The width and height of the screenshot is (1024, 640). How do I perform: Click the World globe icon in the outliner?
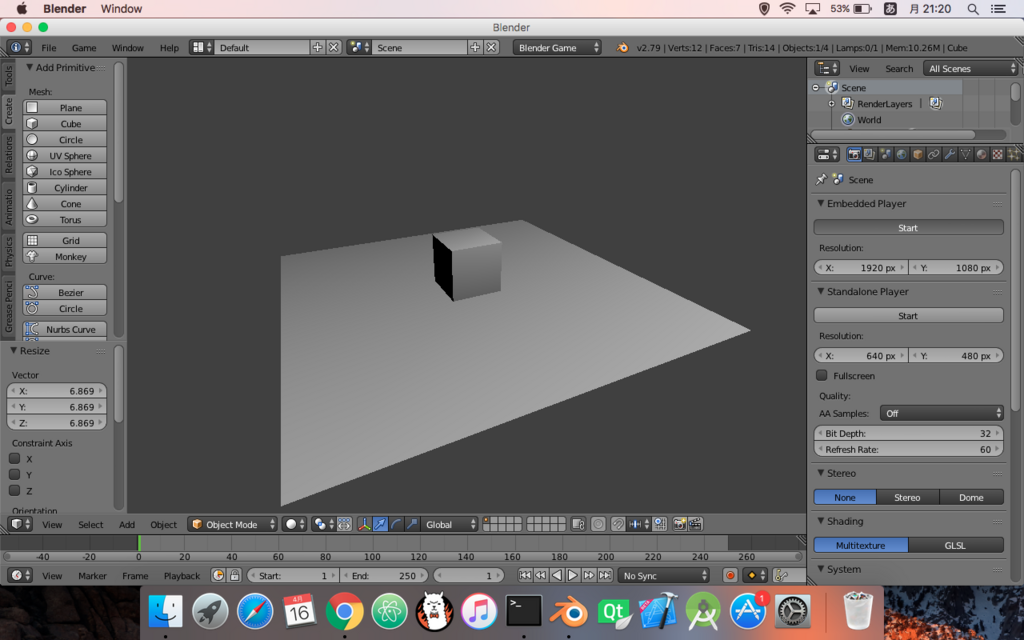pos(848,120)
